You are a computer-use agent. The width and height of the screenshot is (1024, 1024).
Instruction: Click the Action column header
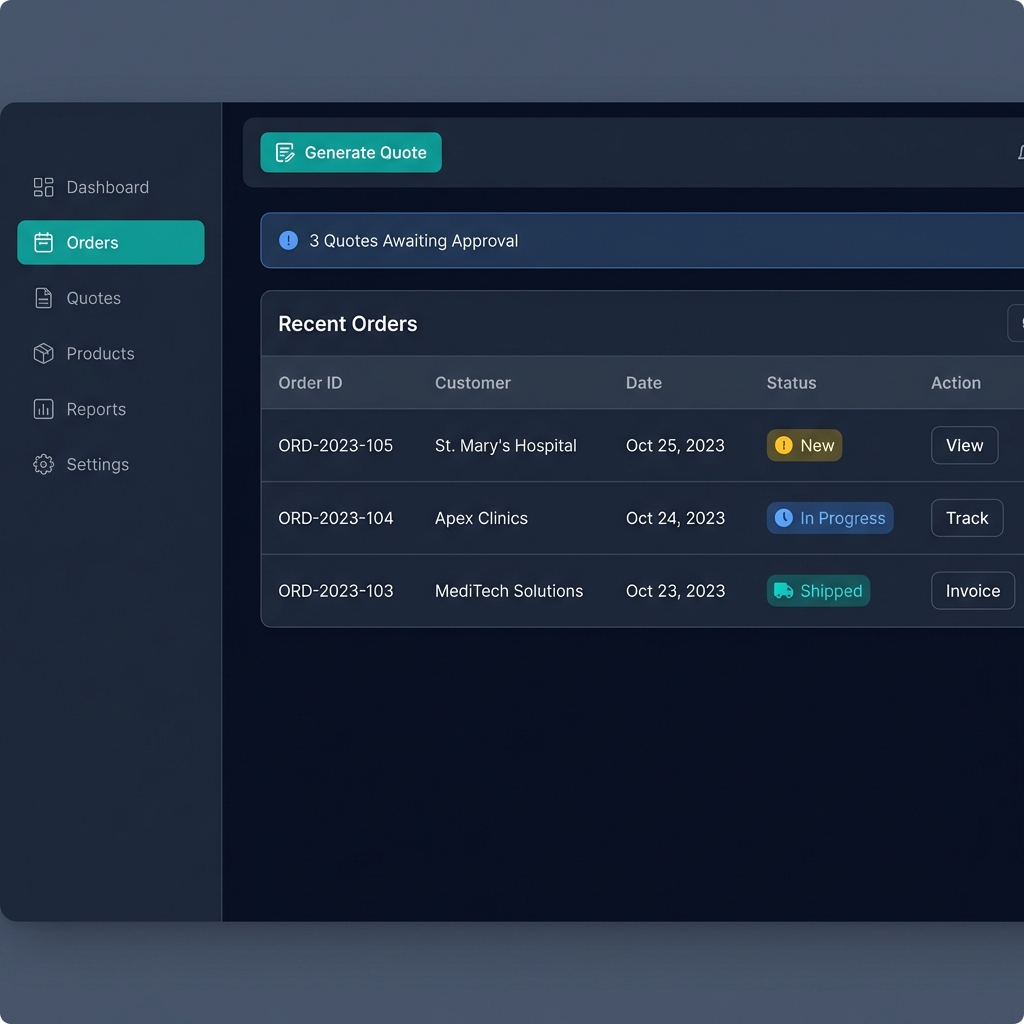pyautogui.click(x=955, y=383)
